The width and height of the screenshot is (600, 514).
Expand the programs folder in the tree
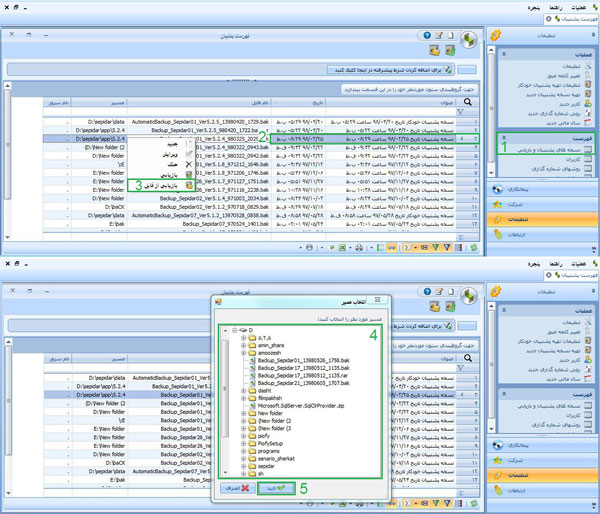244,450
